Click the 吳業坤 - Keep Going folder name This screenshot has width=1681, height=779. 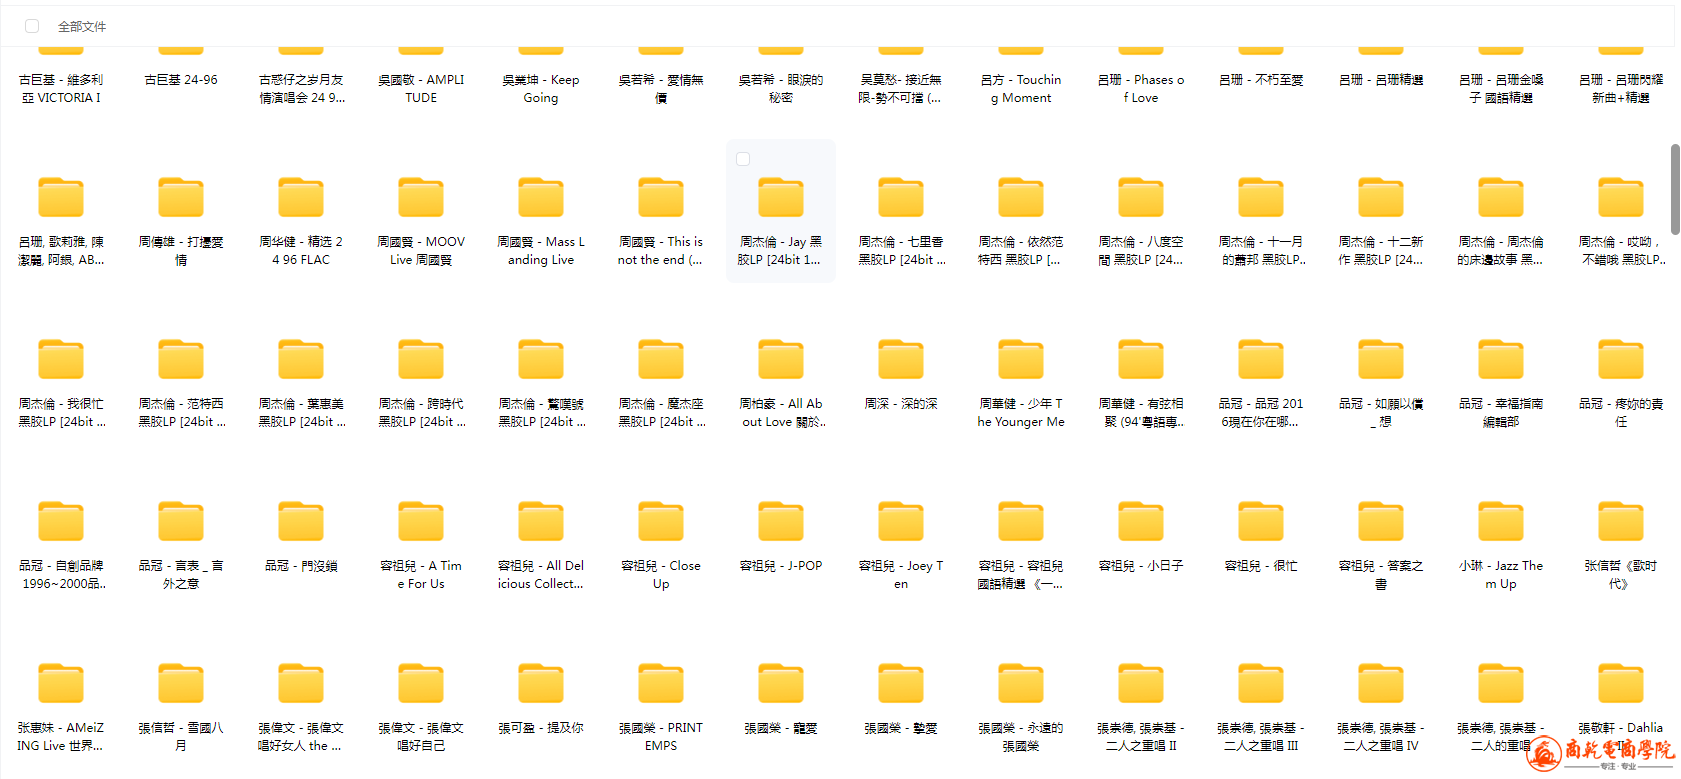[541, 89]
